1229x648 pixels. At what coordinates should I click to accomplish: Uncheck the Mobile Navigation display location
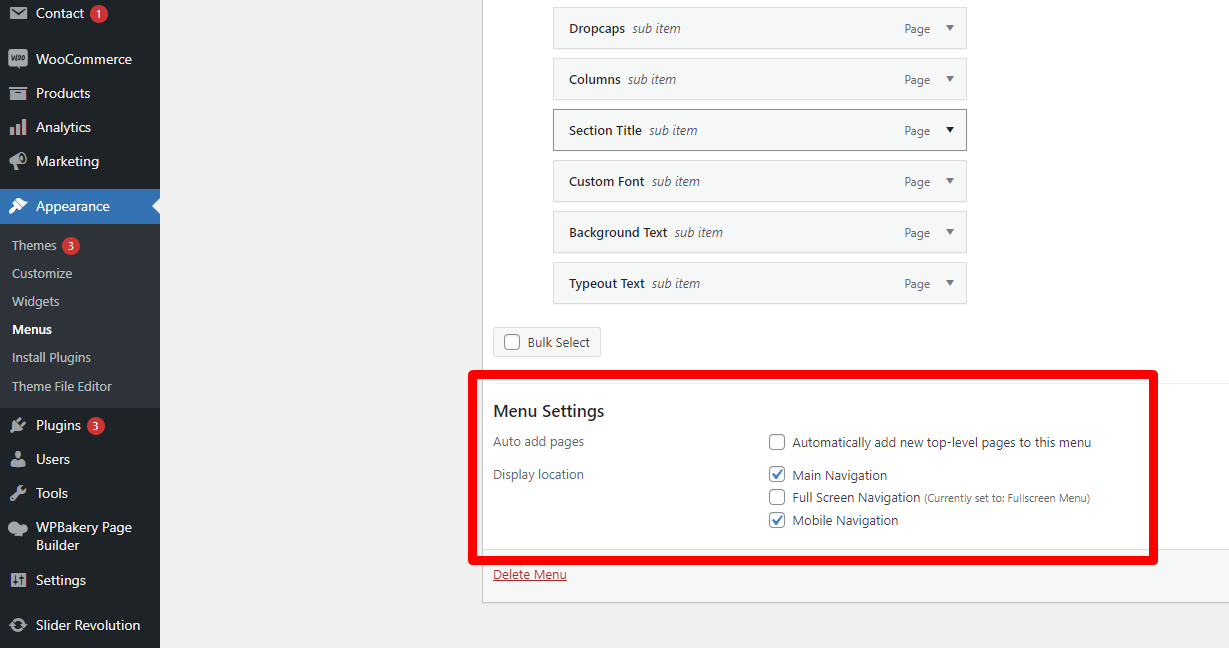[777, 520]
